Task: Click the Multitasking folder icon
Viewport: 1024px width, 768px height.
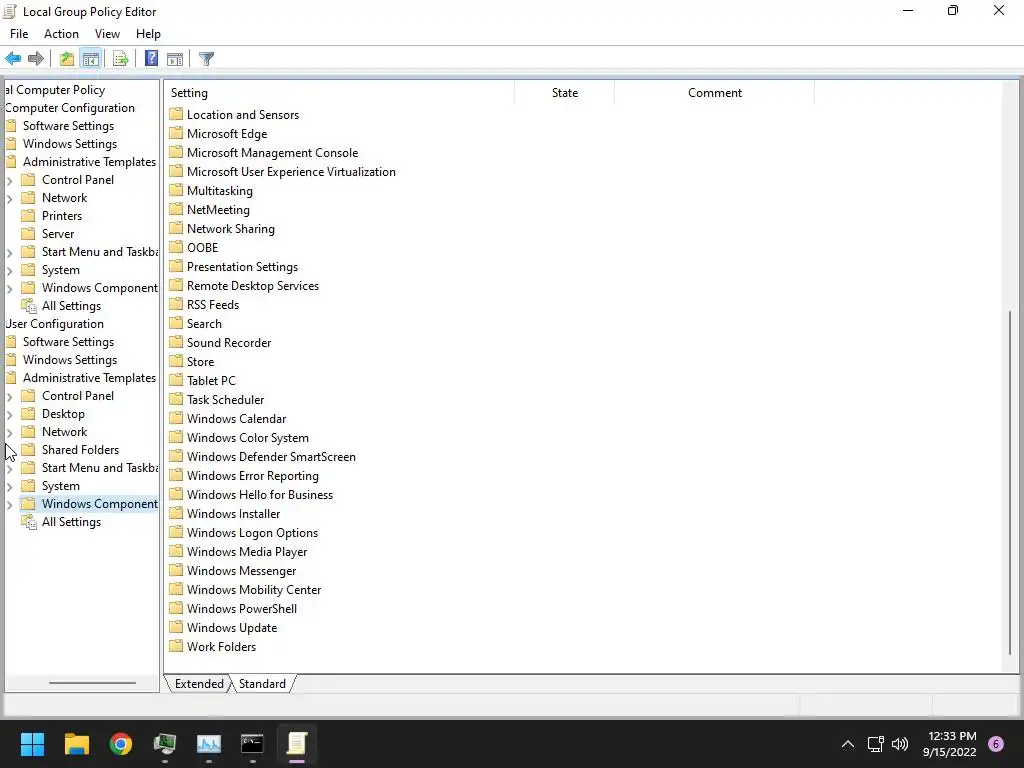Action: [176, 190]
